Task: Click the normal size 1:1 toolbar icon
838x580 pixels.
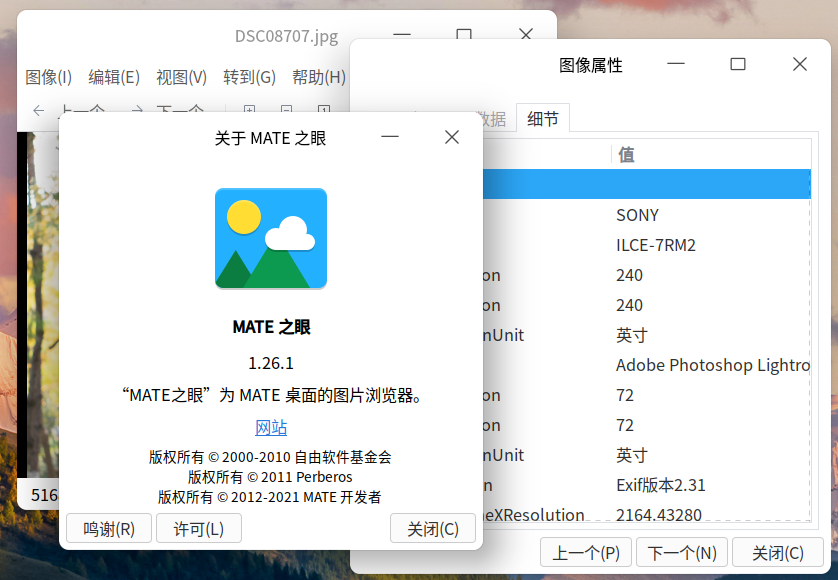Action: pos(324,110)
